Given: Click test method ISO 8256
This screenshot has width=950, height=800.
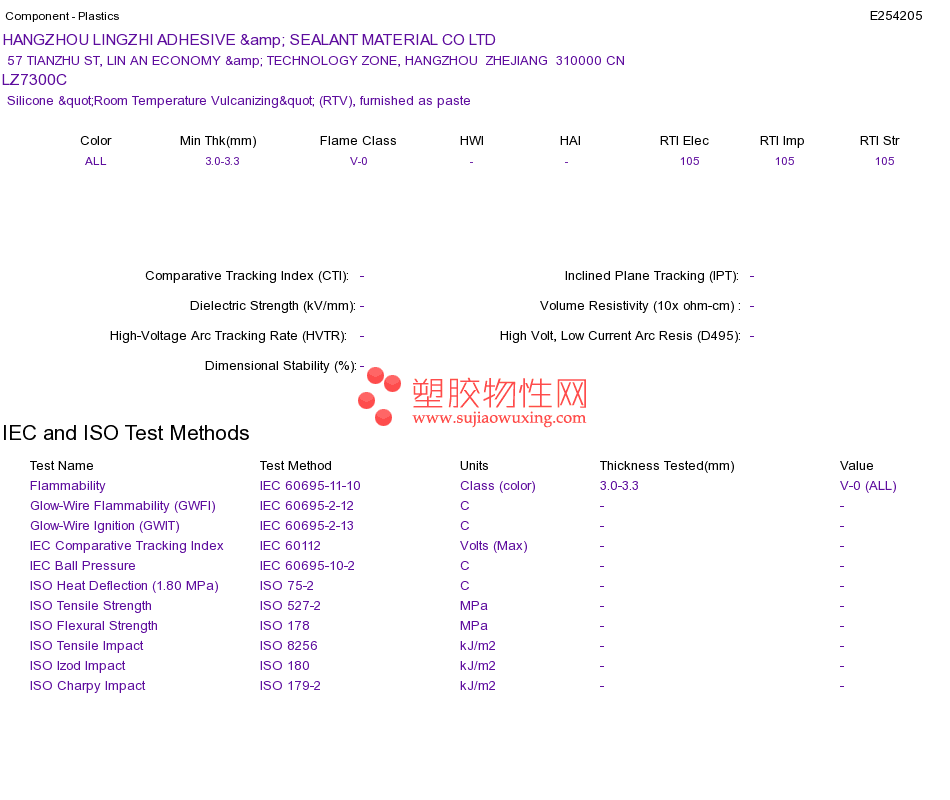Looking at the screenshot, I should 288,646.
